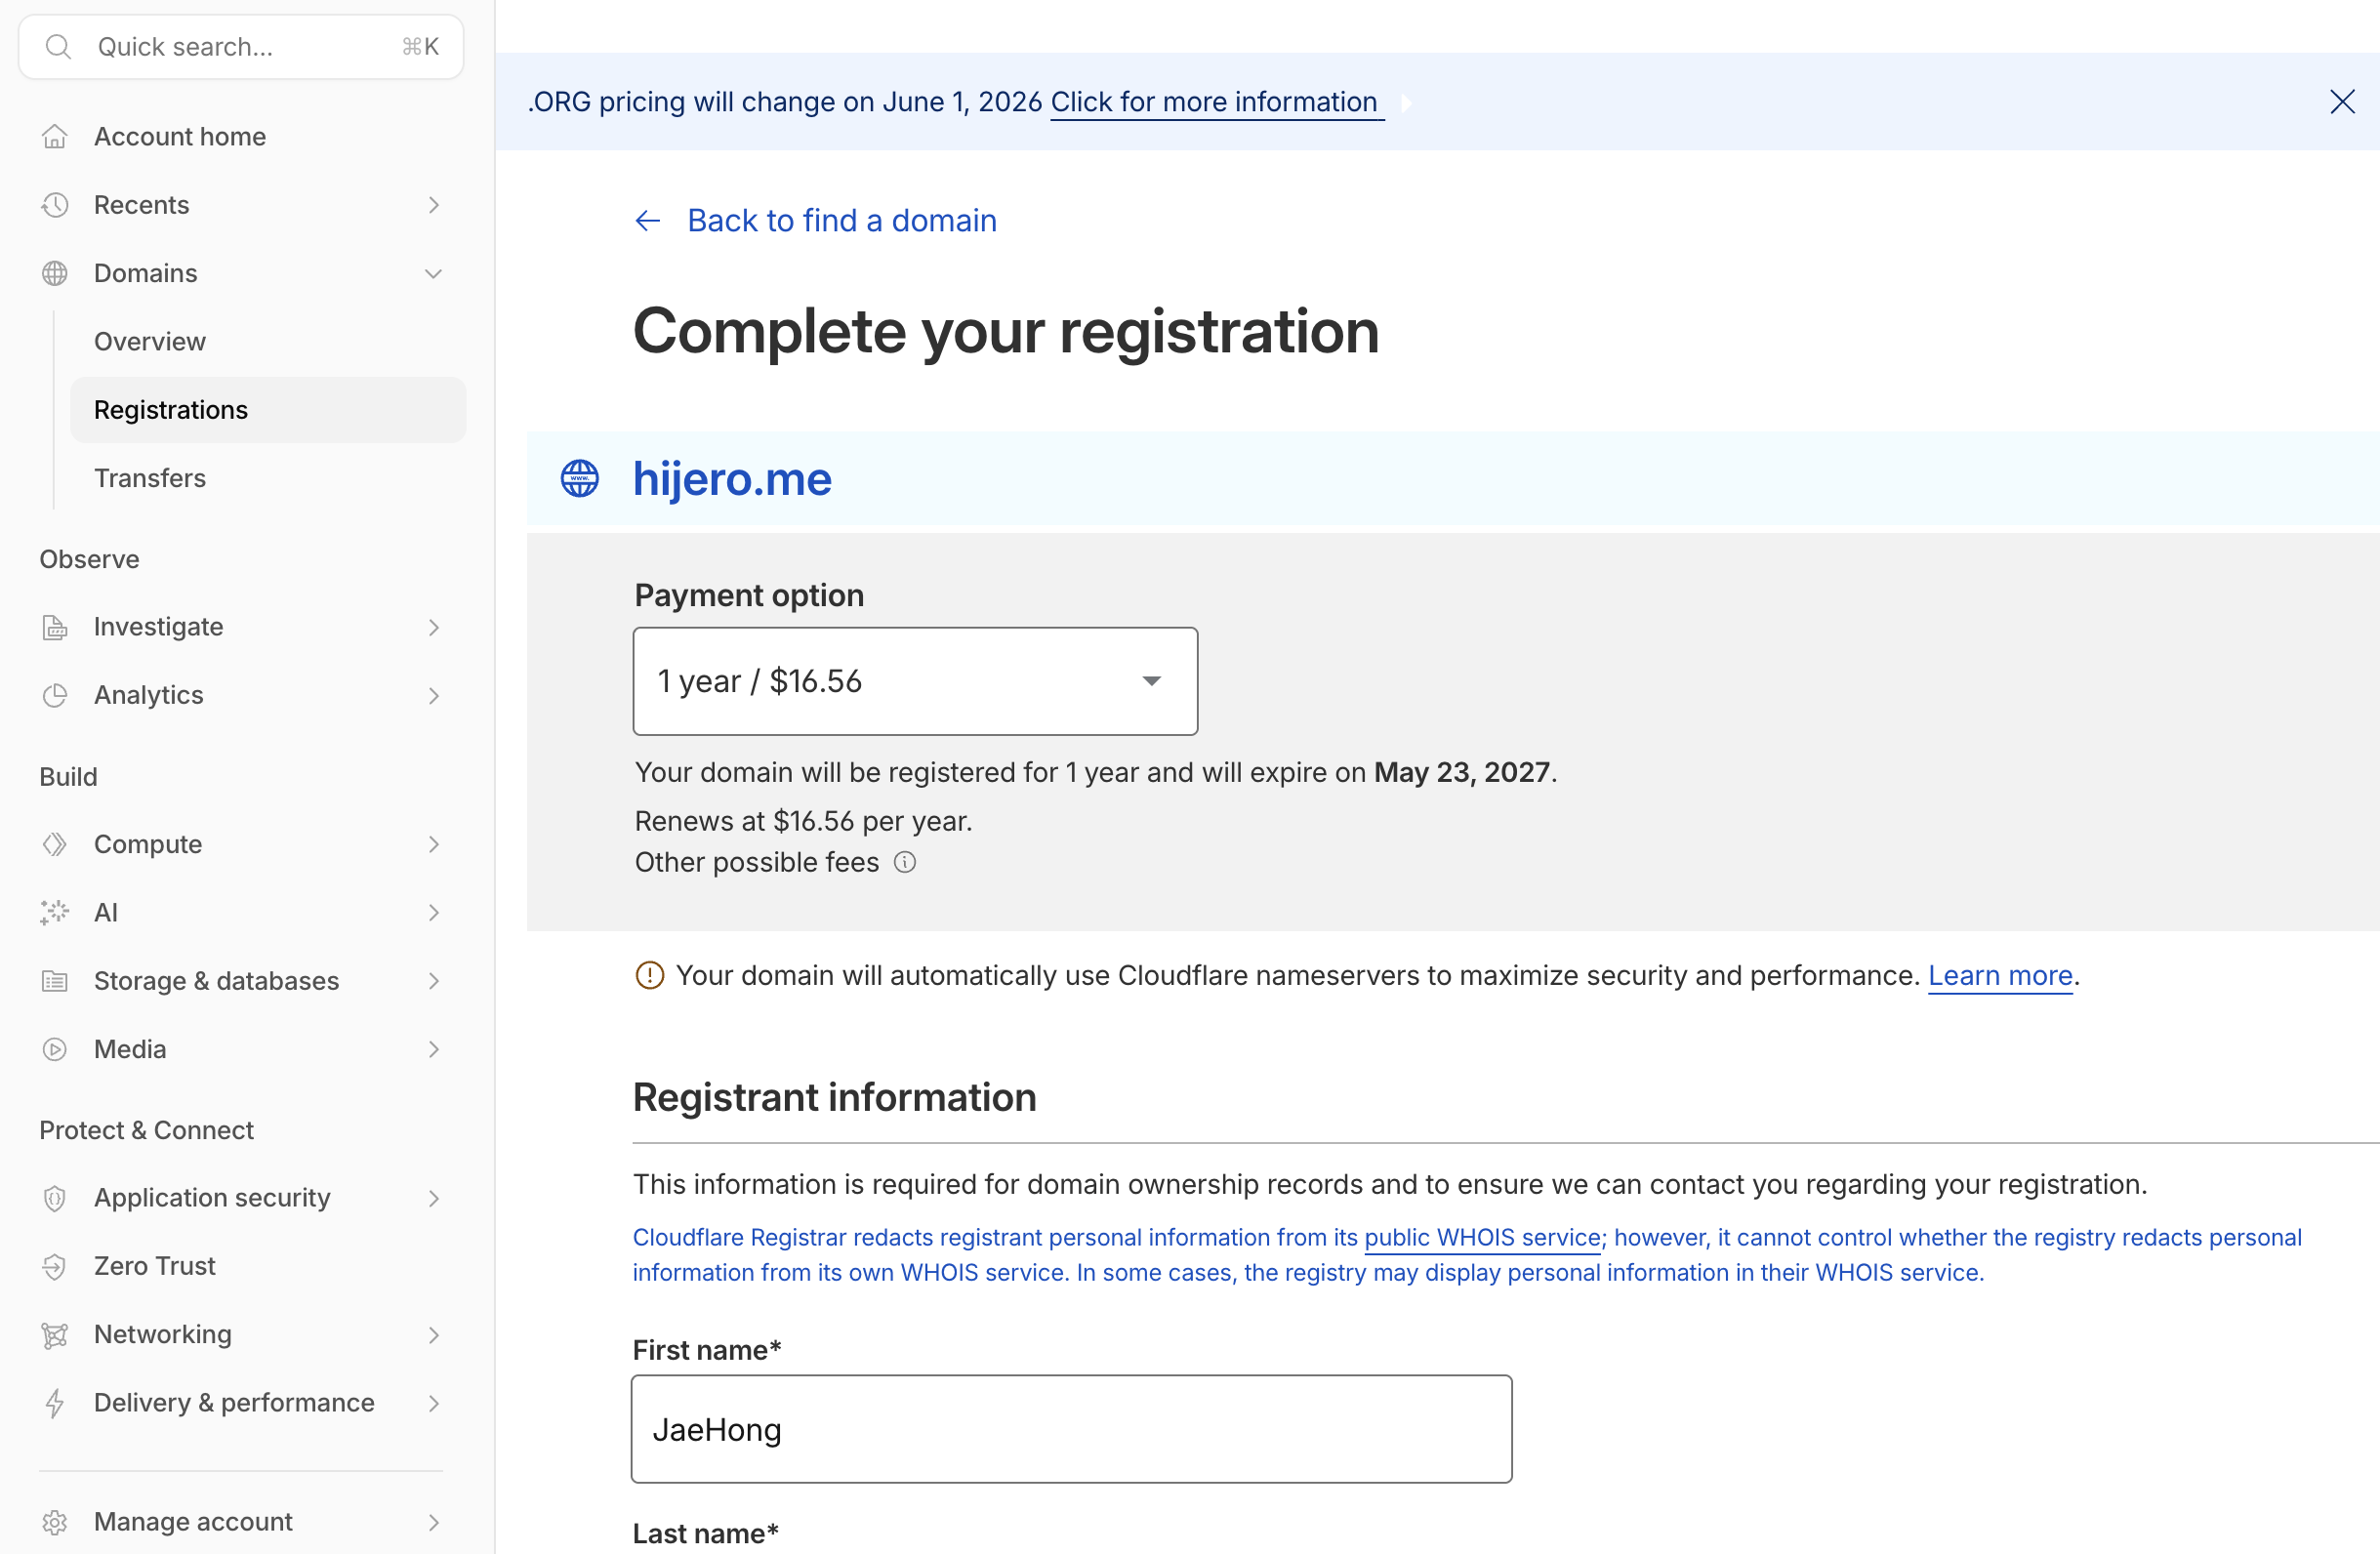Expand the Analytics chevron
The width and height of the screenshot is (2380, 1554).
[x=434, y=696]
